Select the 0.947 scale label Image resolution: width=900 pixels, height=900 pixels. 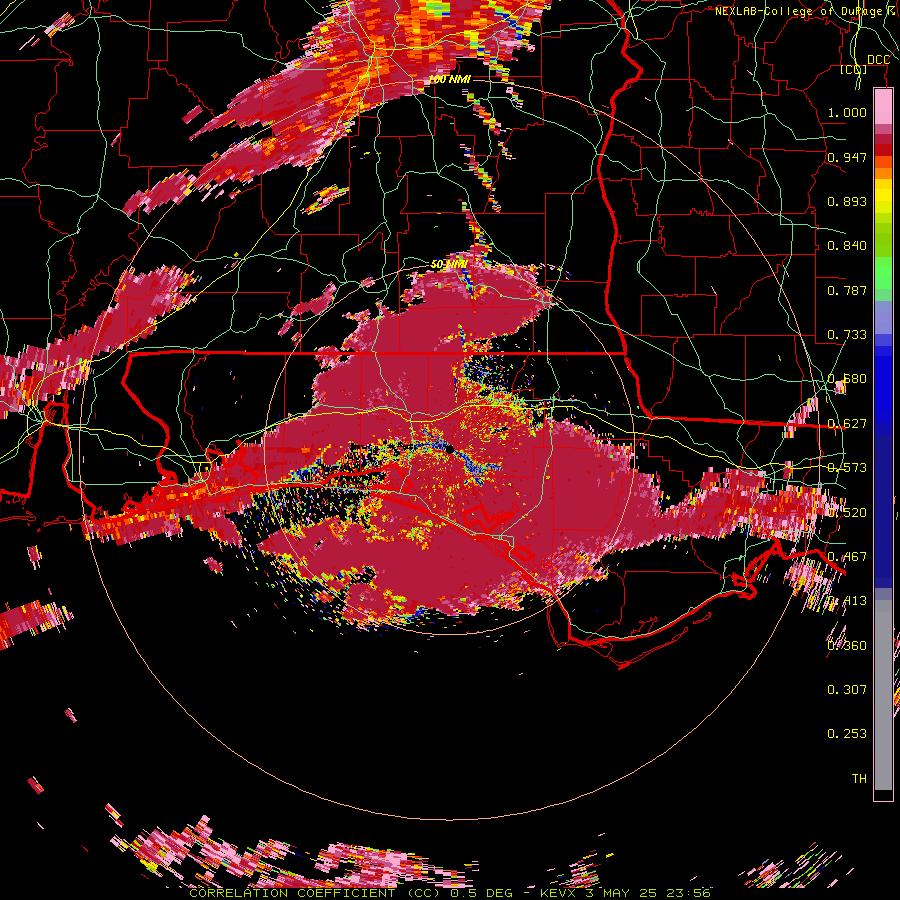pos(847,157)
